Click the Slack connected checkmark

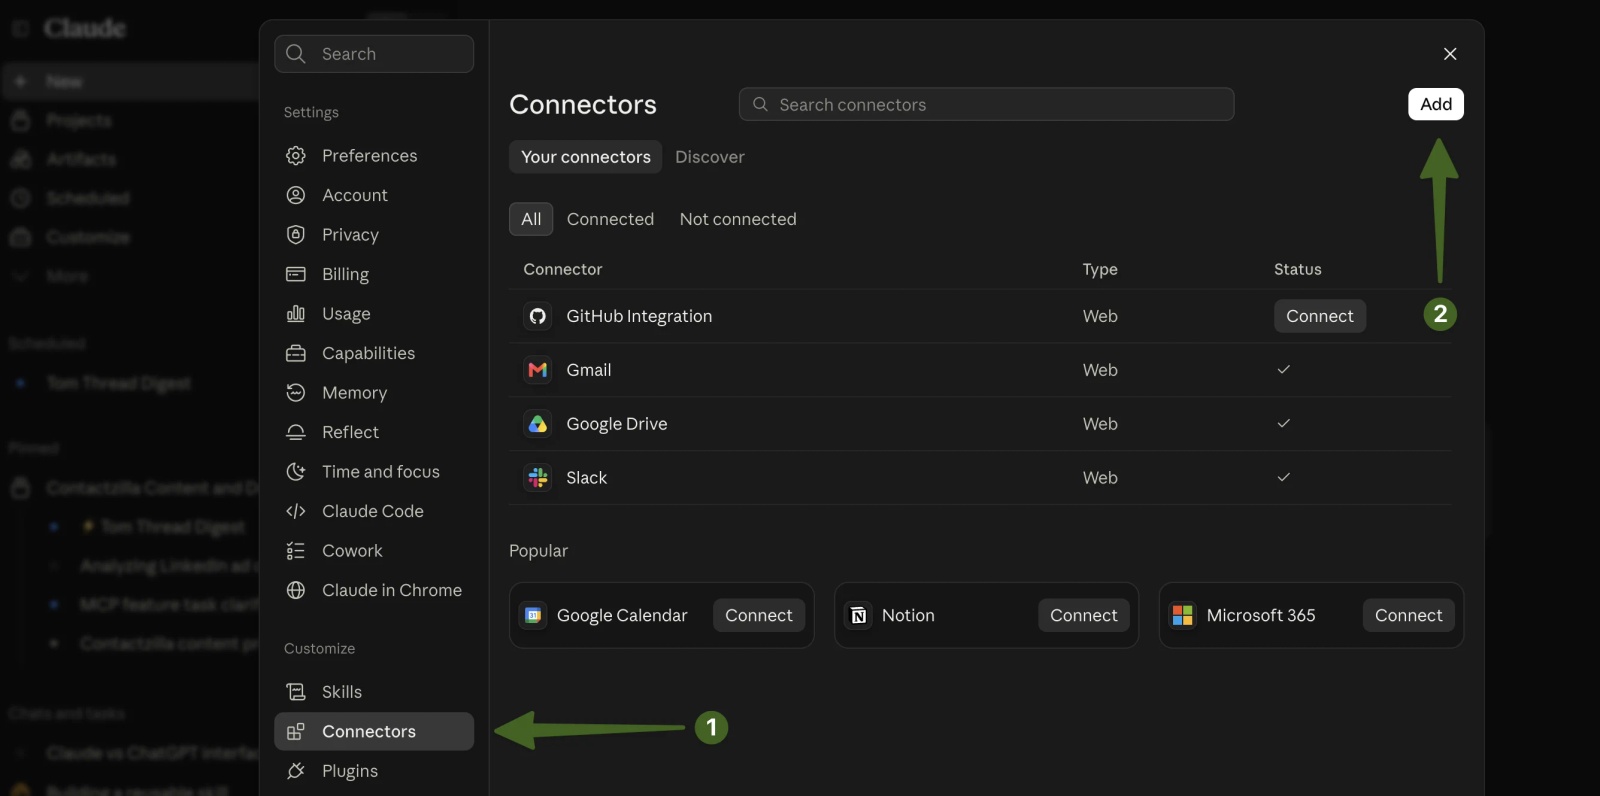pos(1284,478)
